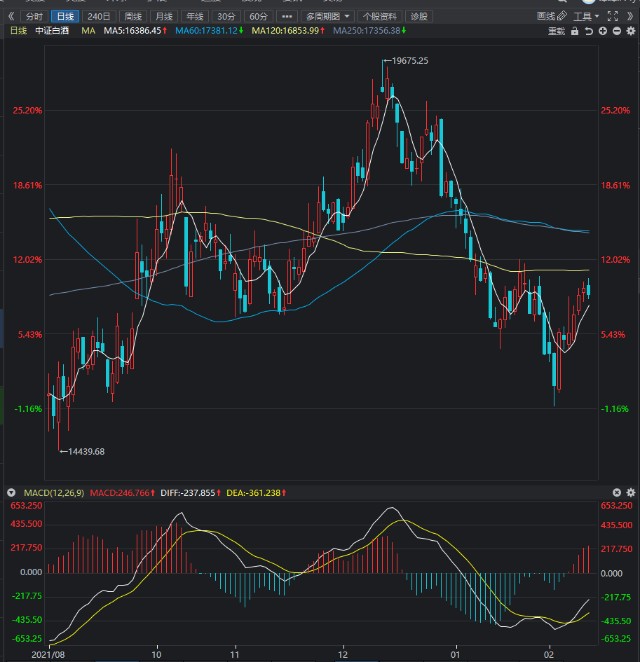640x662 pixels.
Task: Select the 60分 period tab
Action: [x=258, y=17]
